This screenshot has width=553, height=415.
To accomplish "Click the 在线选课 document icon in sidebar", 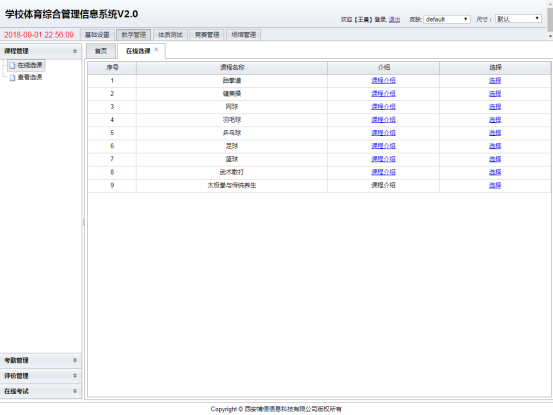I will (12, 66).
